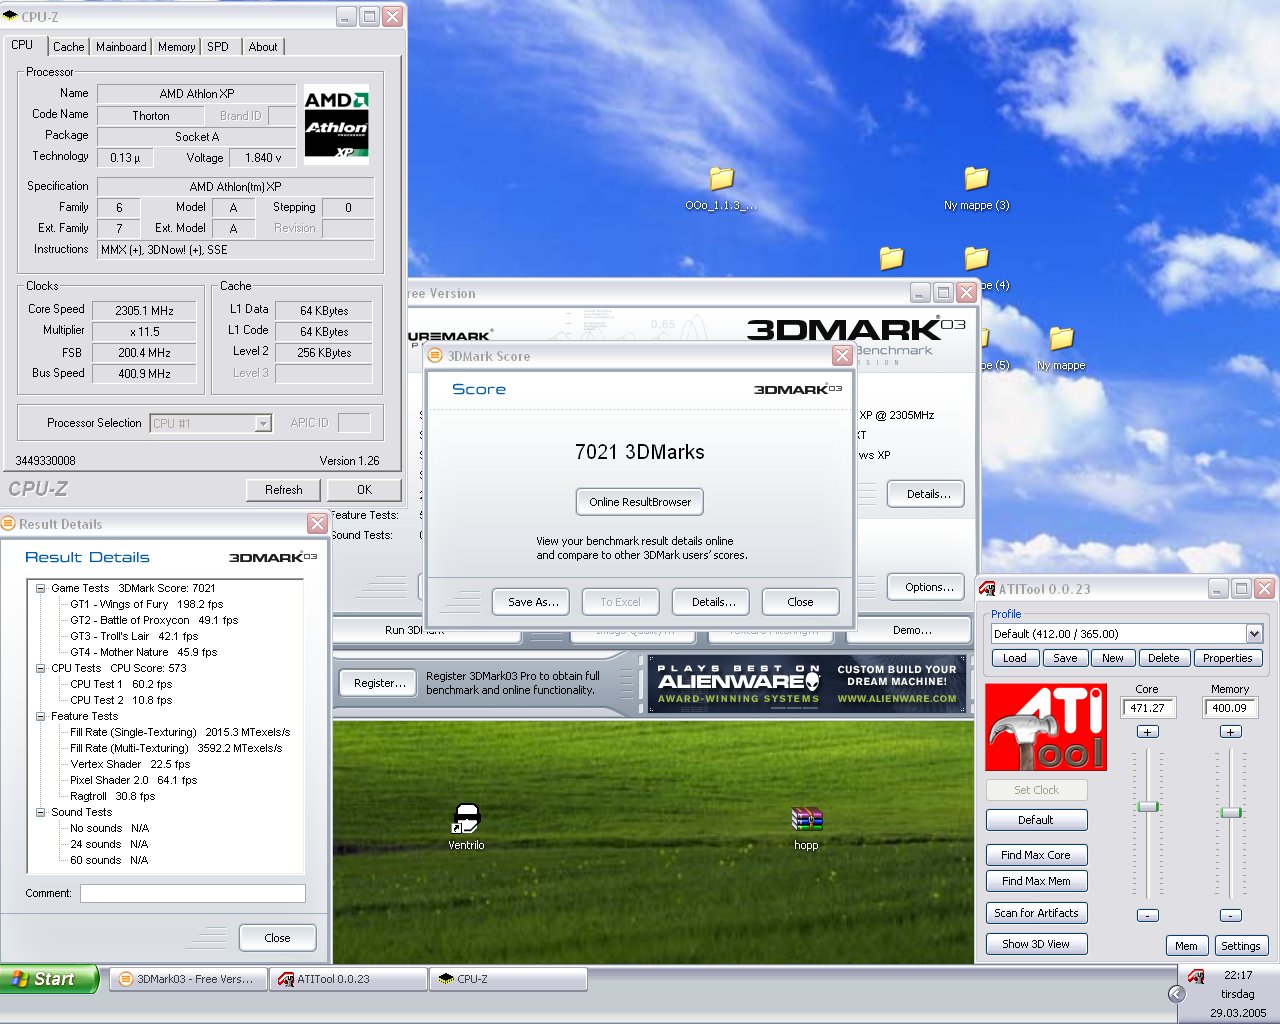Switch to the Memory tab in CPU-Z

pos(176,47)
